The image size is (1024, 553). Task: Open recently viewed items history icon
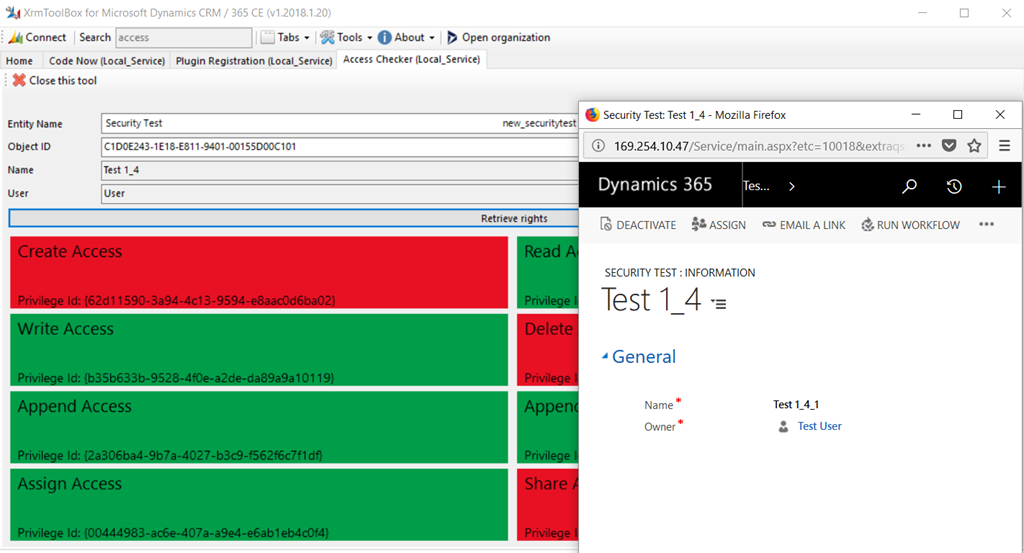click(x=954, y=187)
